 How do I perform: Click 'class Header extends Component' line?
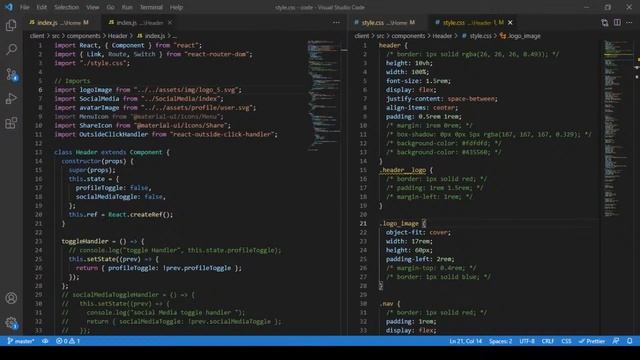[111, 152]
